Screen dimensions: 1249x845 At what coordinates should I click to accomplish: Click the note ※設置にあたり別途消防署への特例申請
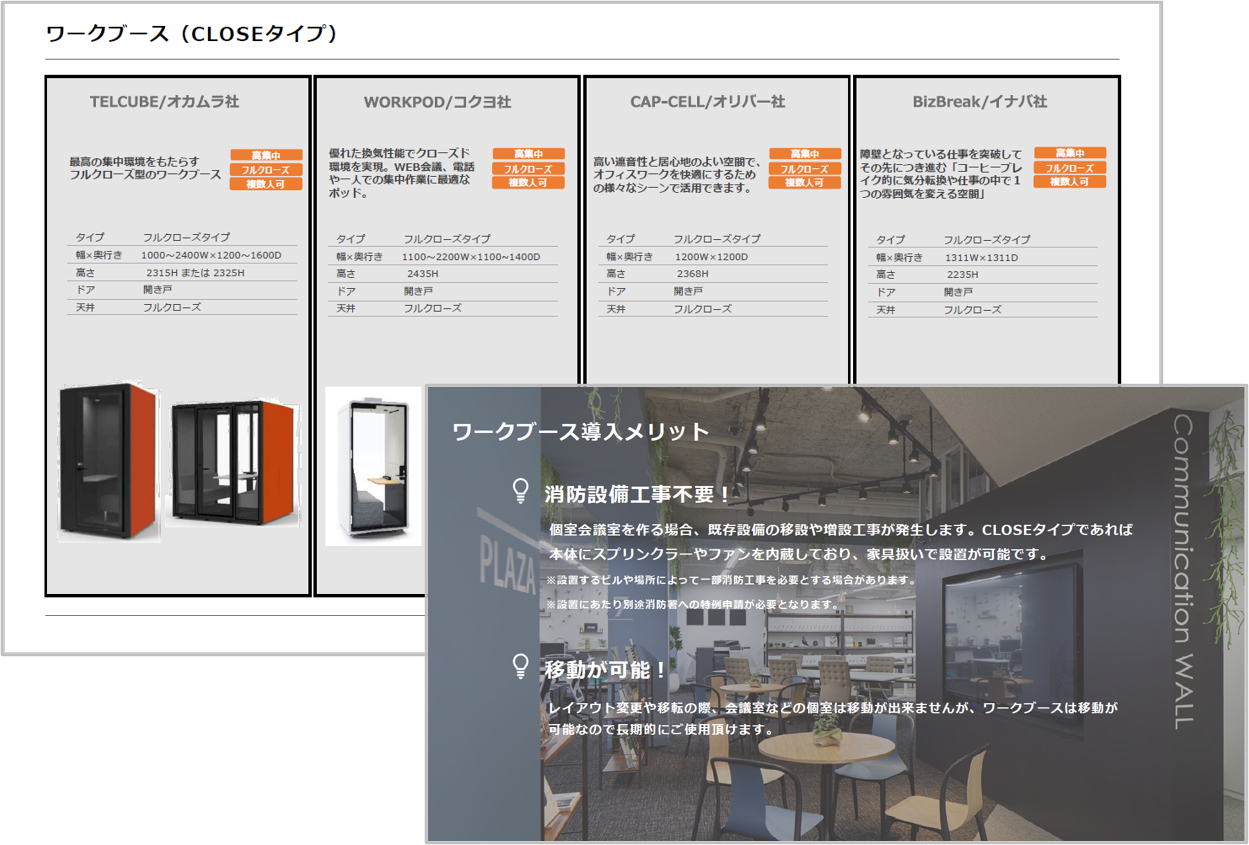coord(693,605)
